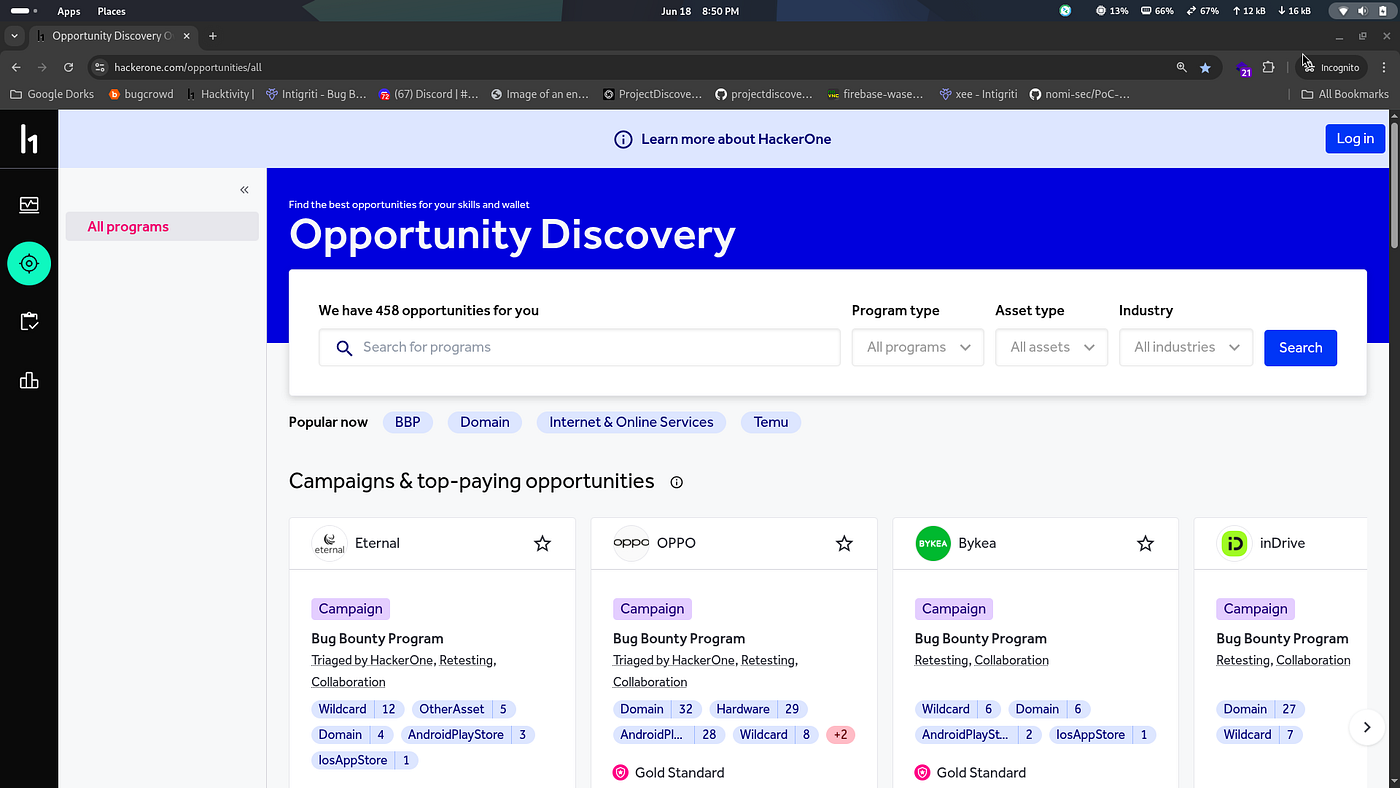Open Triaged by HackerOne link on Eternal card
This screenshot has height=788, width=1400.
(372, 660)
